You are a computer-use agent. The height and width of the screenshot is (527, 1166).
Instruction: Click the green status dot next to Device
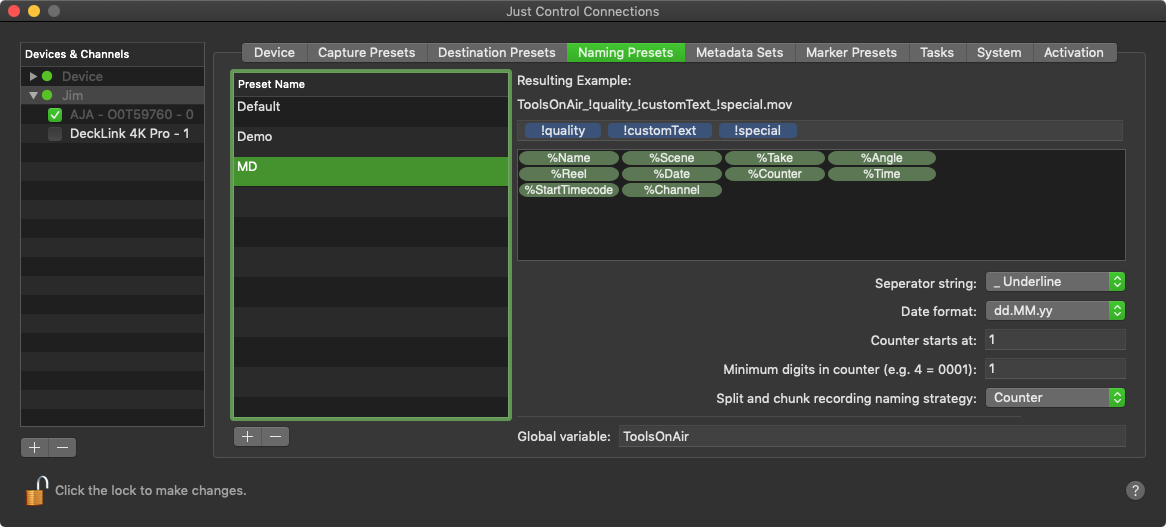point(47,76)
